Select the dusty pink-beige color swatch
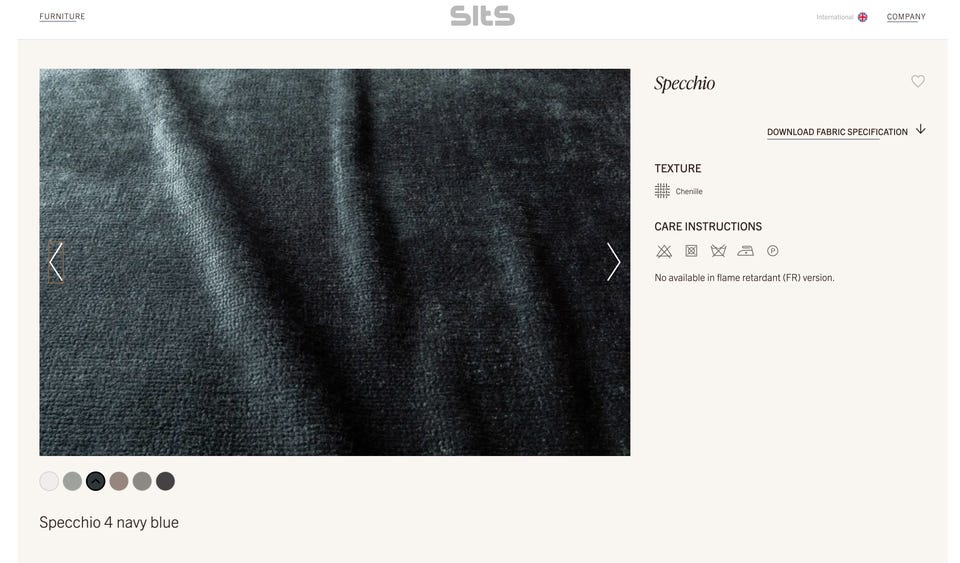 (119, 481)
